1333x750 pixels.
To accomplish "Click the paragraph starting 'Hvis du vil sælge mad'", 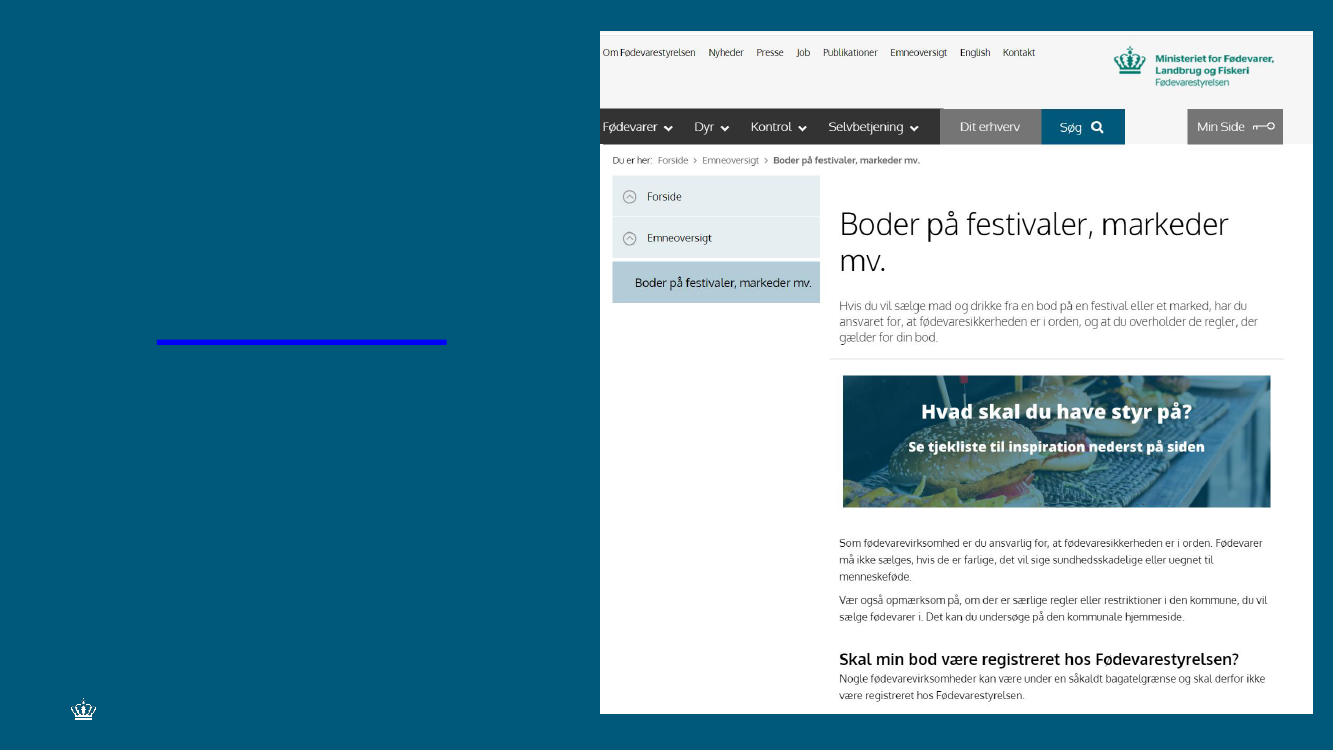I will [x=1048, y=322].
